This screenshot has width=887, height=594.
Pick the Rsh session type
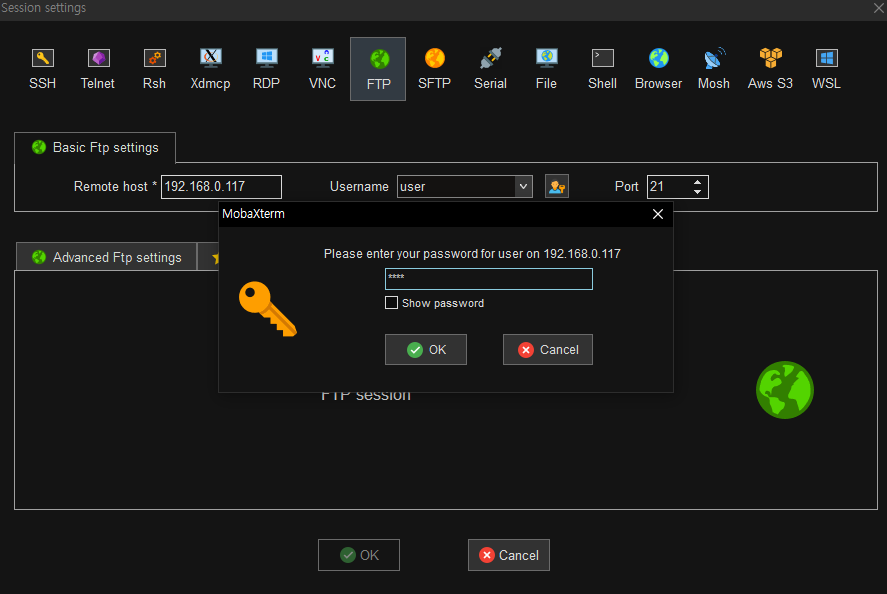(154, 69)
